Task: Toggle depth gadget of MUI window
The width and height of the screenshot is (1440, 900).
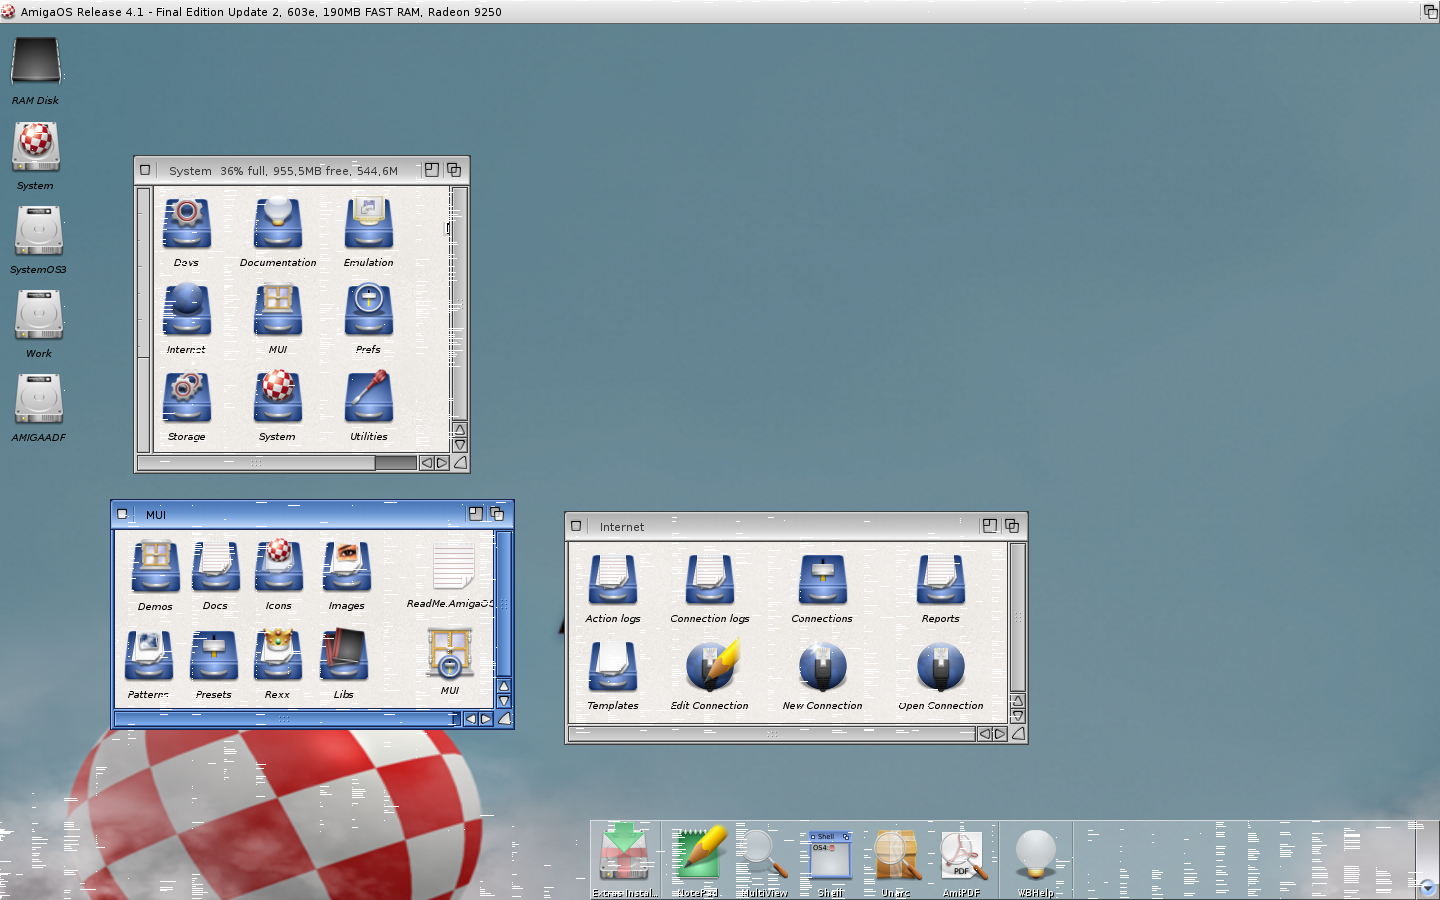Action: [497, 514]
